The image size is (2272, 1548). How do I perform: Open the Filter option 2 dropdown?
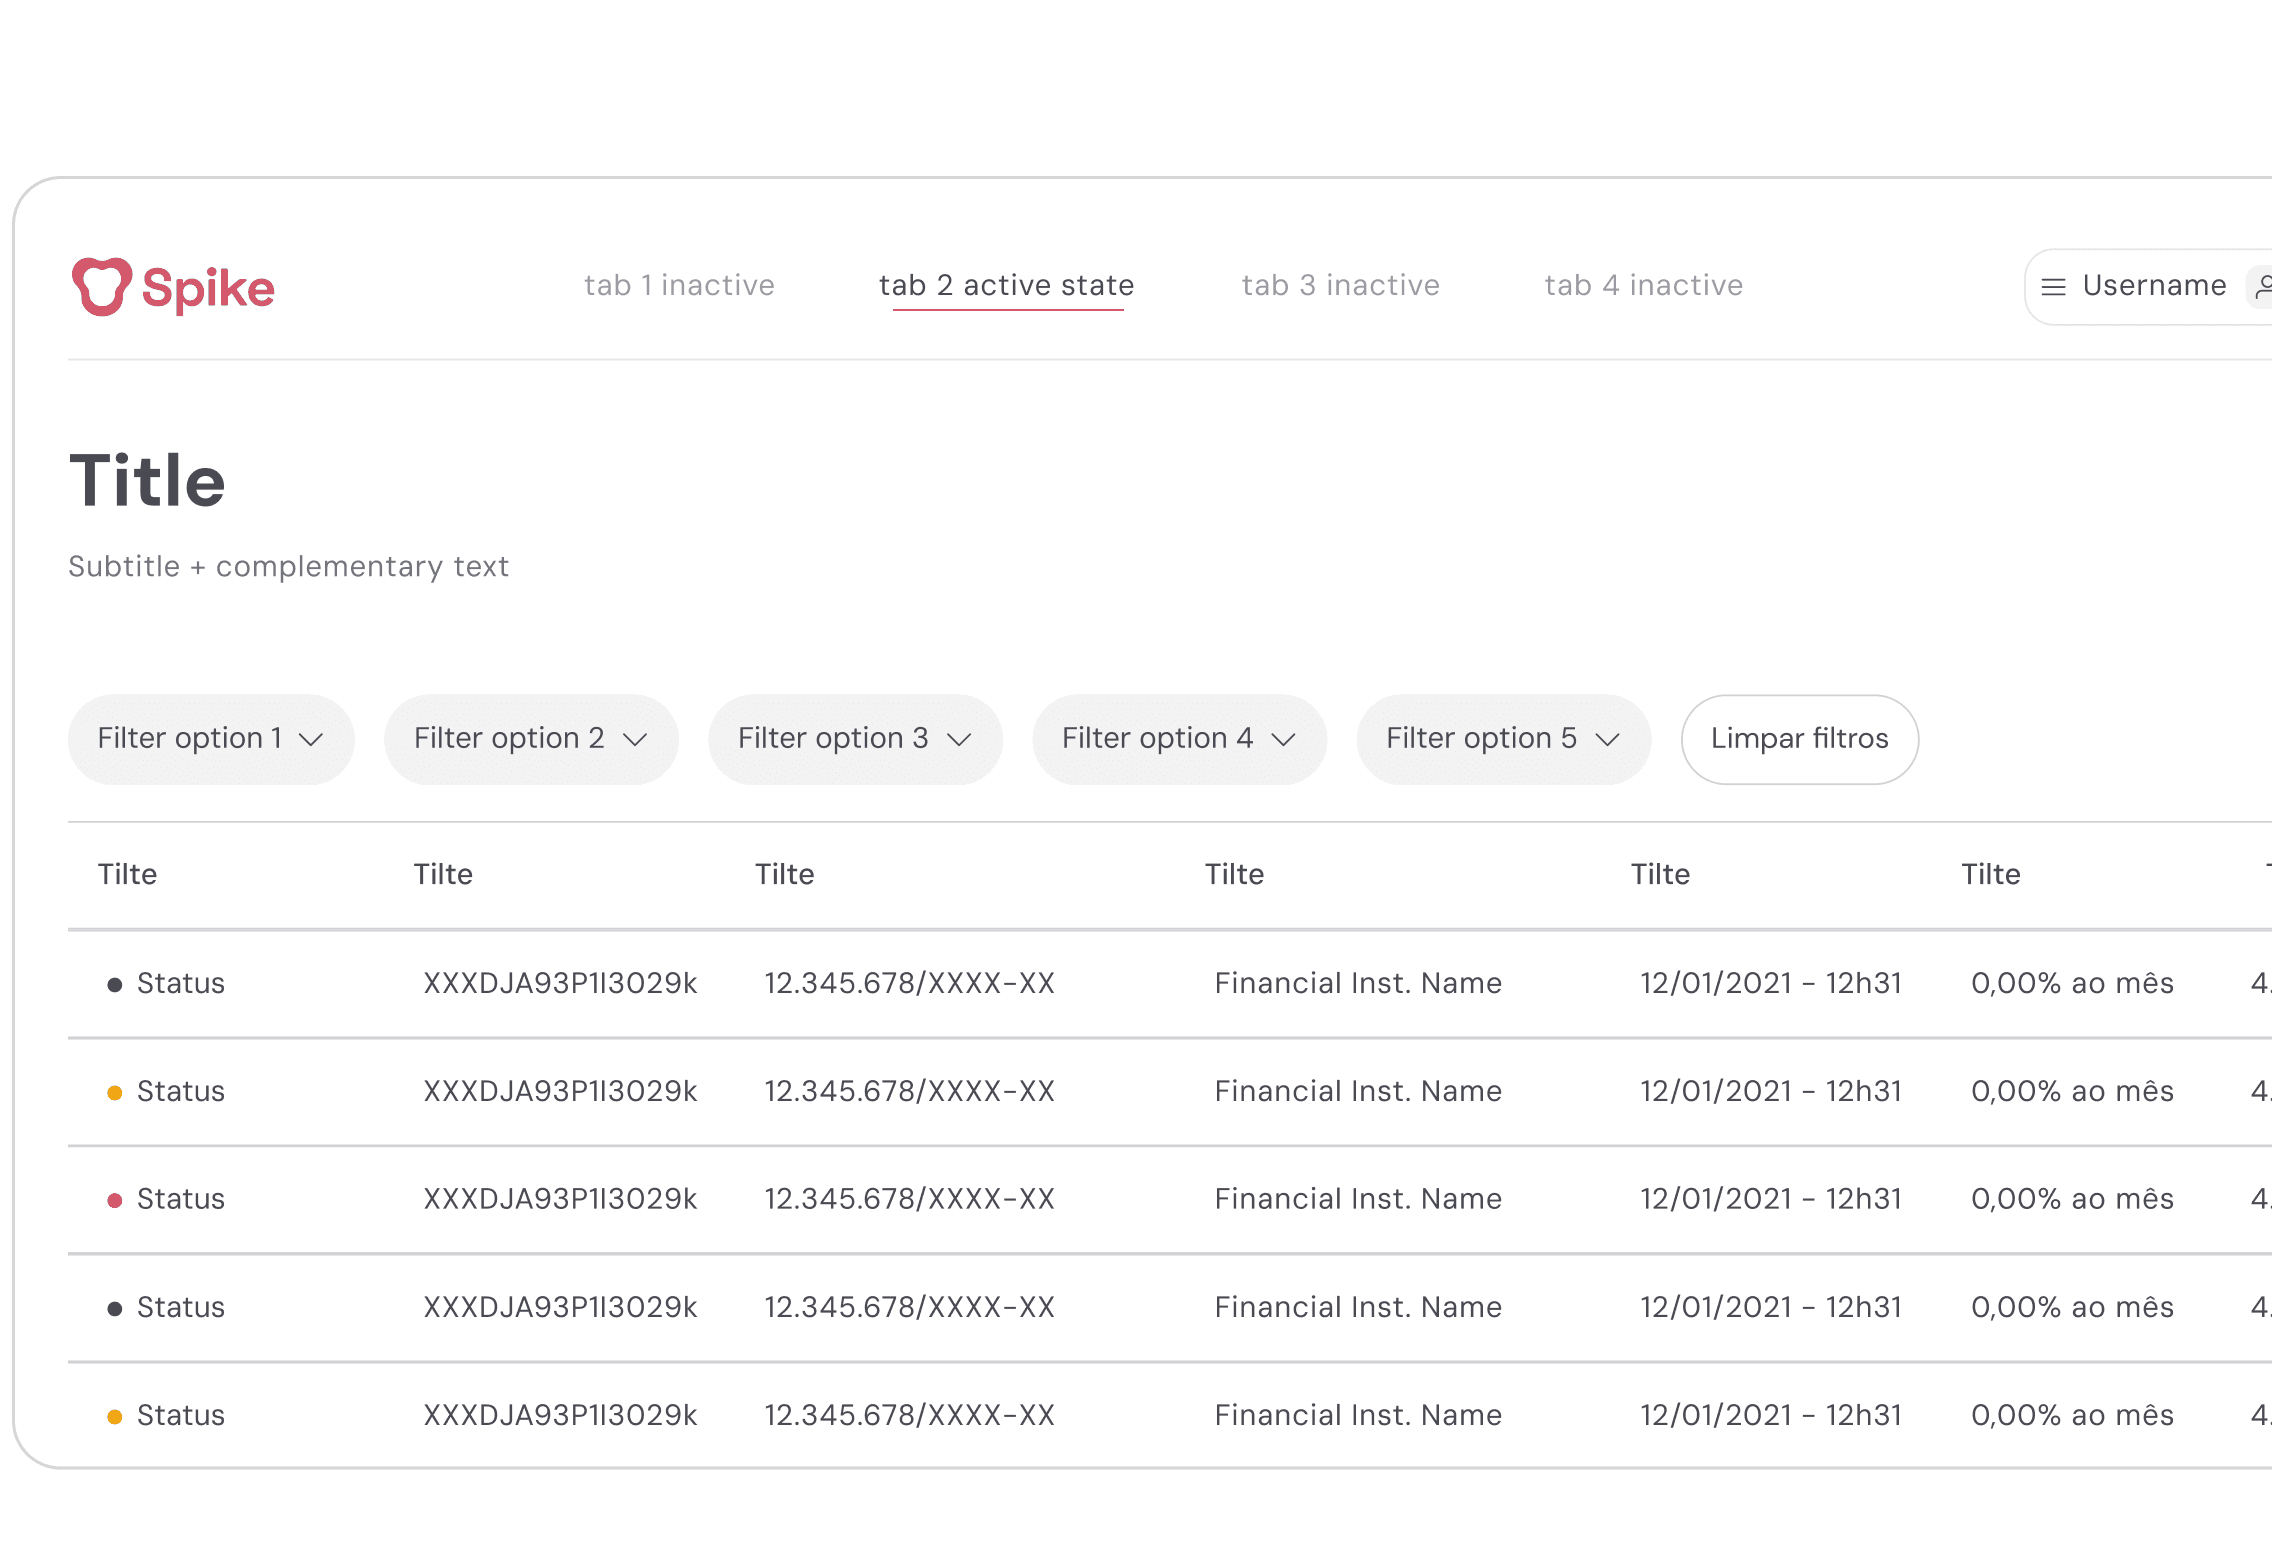pyautogui.click(x=530, y=739)
